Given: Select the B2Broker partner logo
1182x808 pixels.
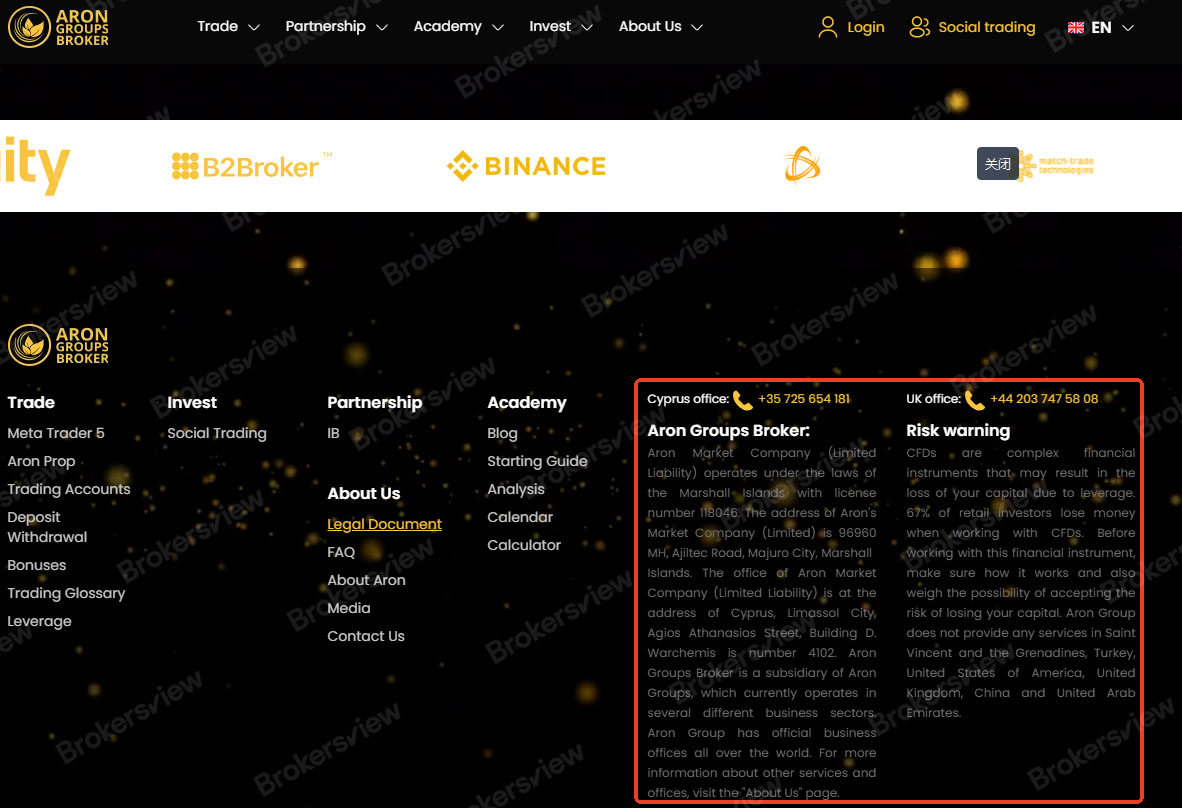Looking at the screenshot, I should pyautogui.click(x=250, y=165).
